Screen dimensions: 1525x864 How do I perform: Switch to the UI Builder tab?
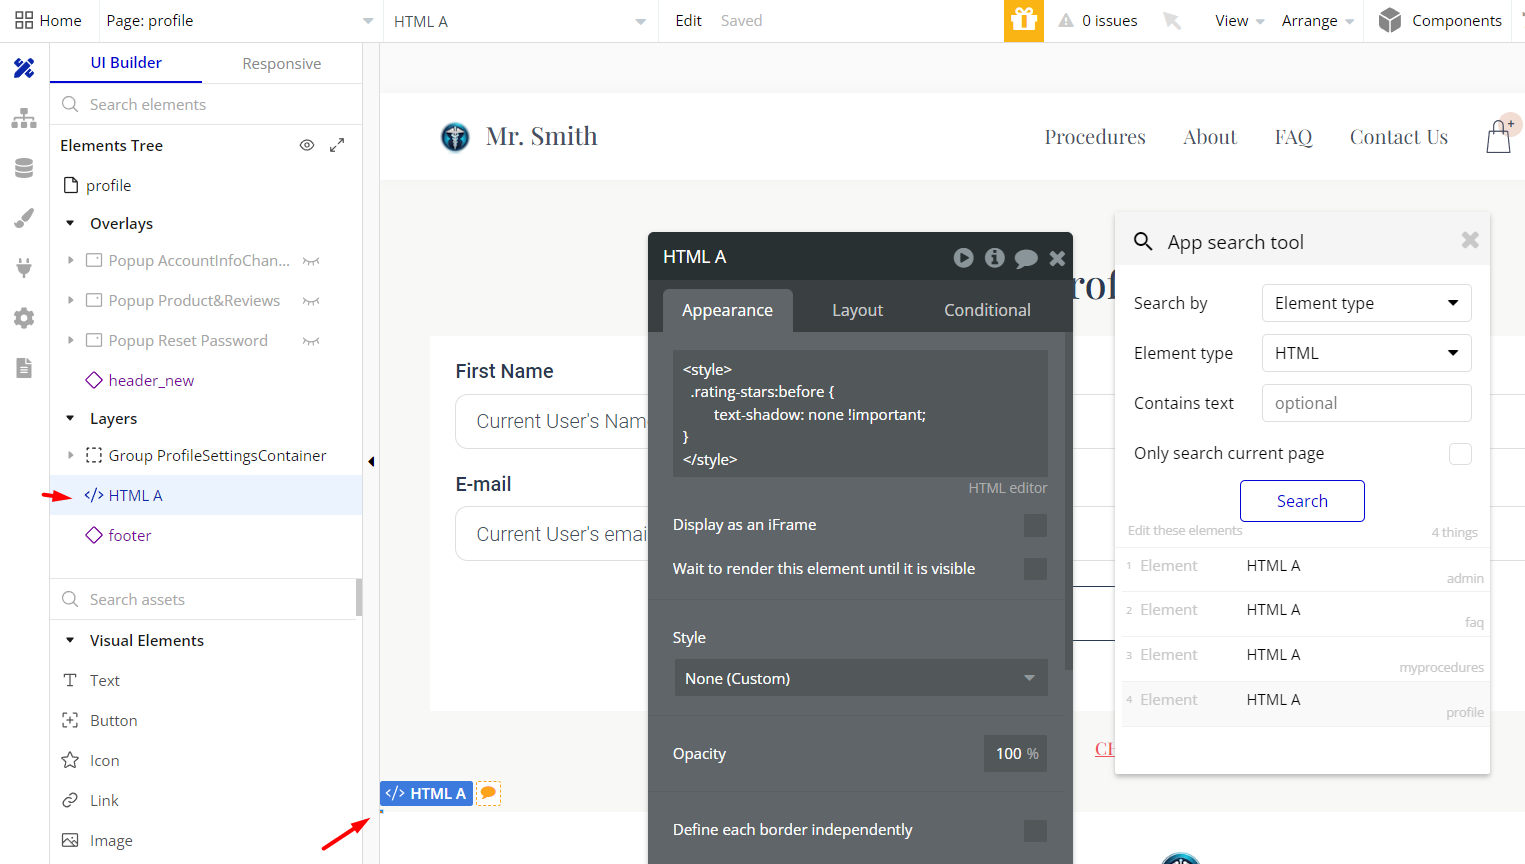[126, 62]
